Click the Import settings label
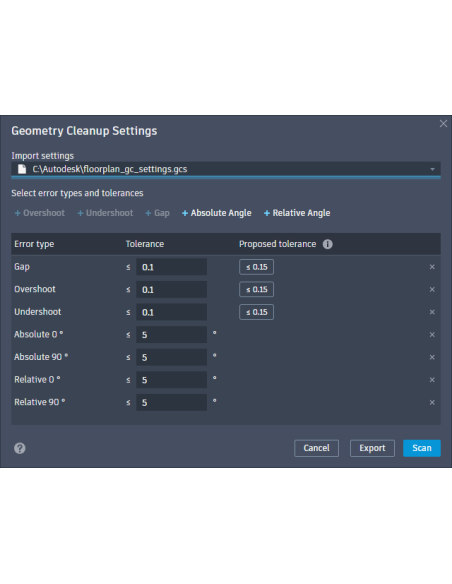This screenshot has height=584, width=452. coord(42,156)
